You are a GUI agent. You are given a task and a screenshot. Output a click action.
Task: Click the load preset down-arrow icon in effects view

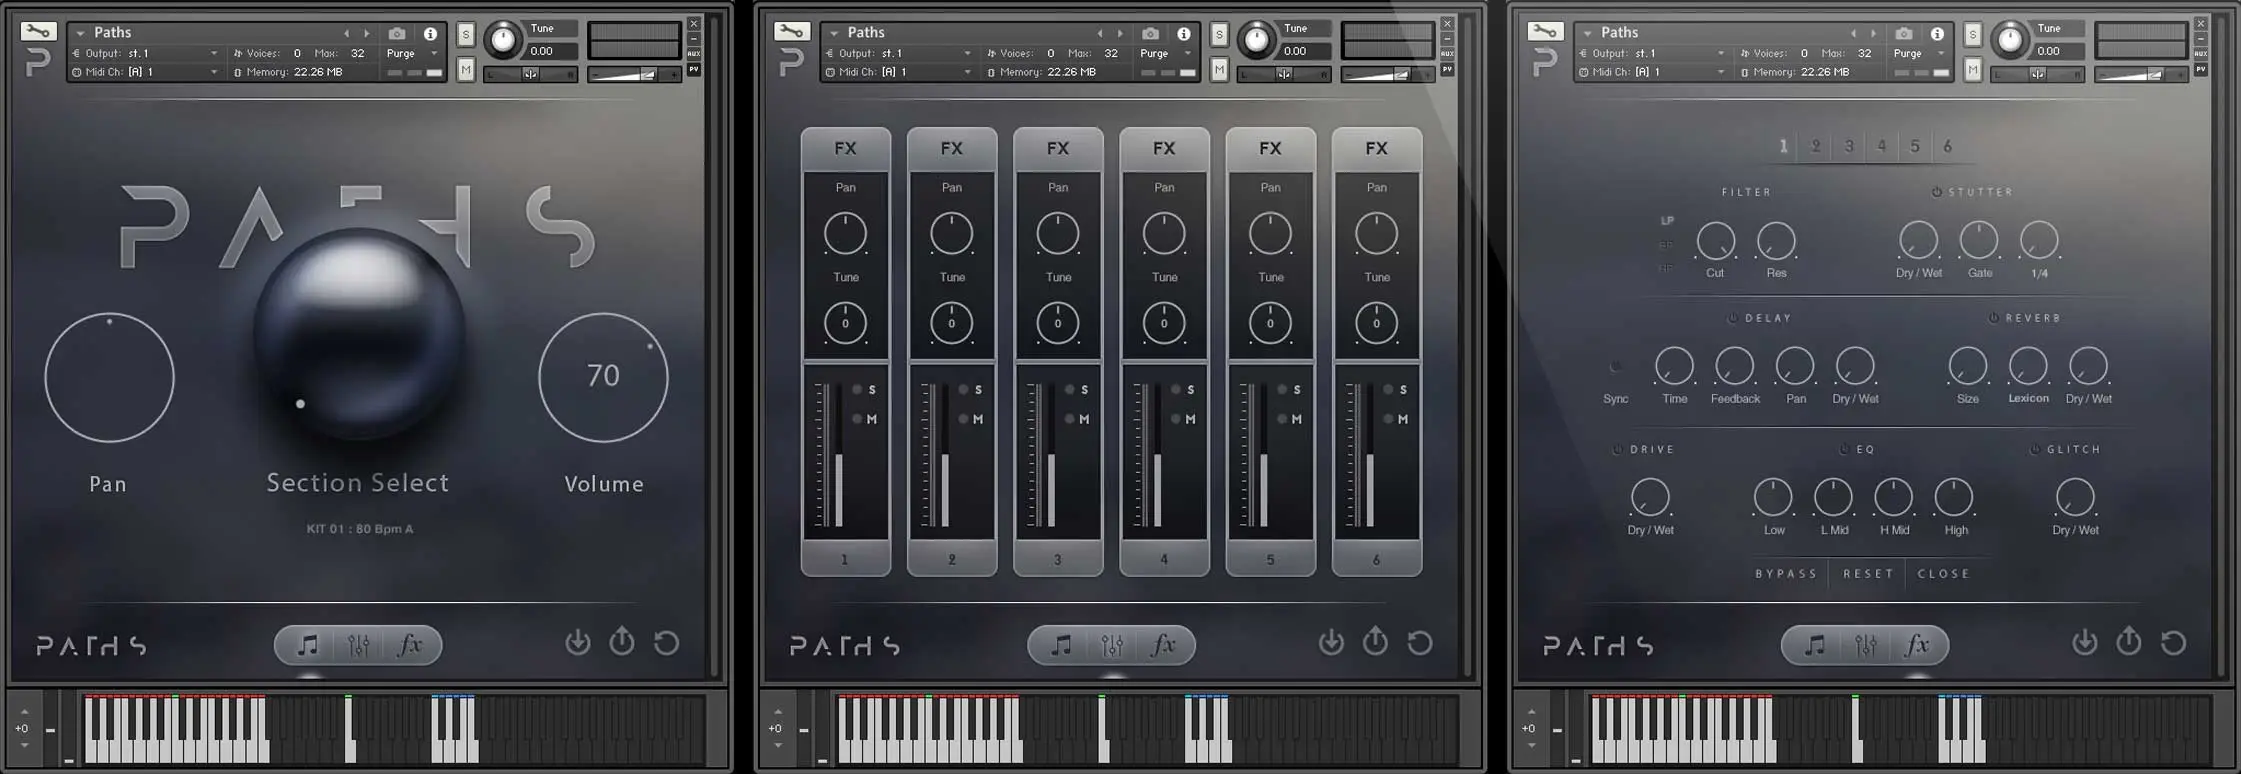(x=2085, y=642)
